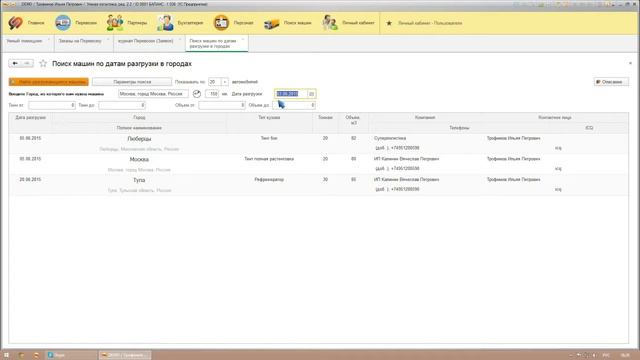Open the calendar picker for Дата разгрузки

click(311, 94)
